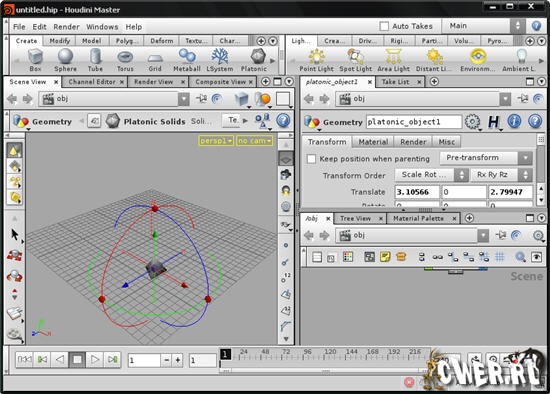The height and width of the screenshot is (394, 550).
Task: Click the arrow select tool in viewport sidebar
Action: click(x=14, y=234)
